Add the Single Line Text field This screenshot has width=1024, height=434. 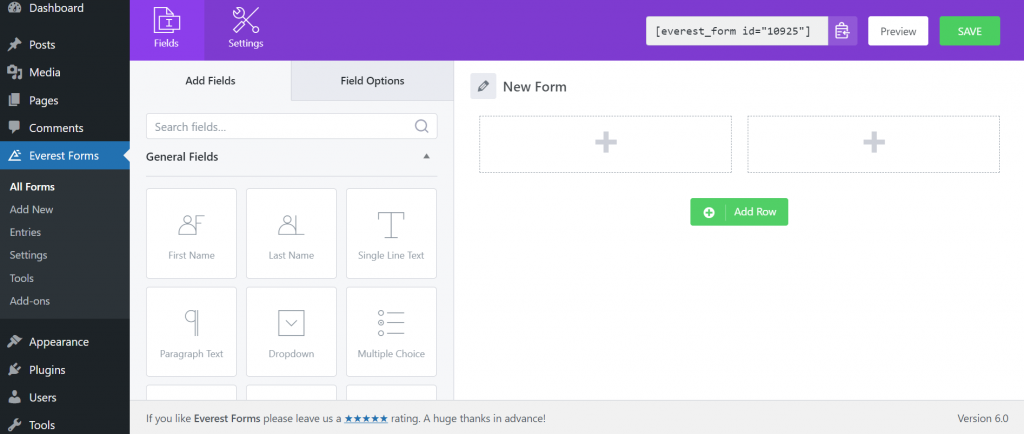point(391,234)
